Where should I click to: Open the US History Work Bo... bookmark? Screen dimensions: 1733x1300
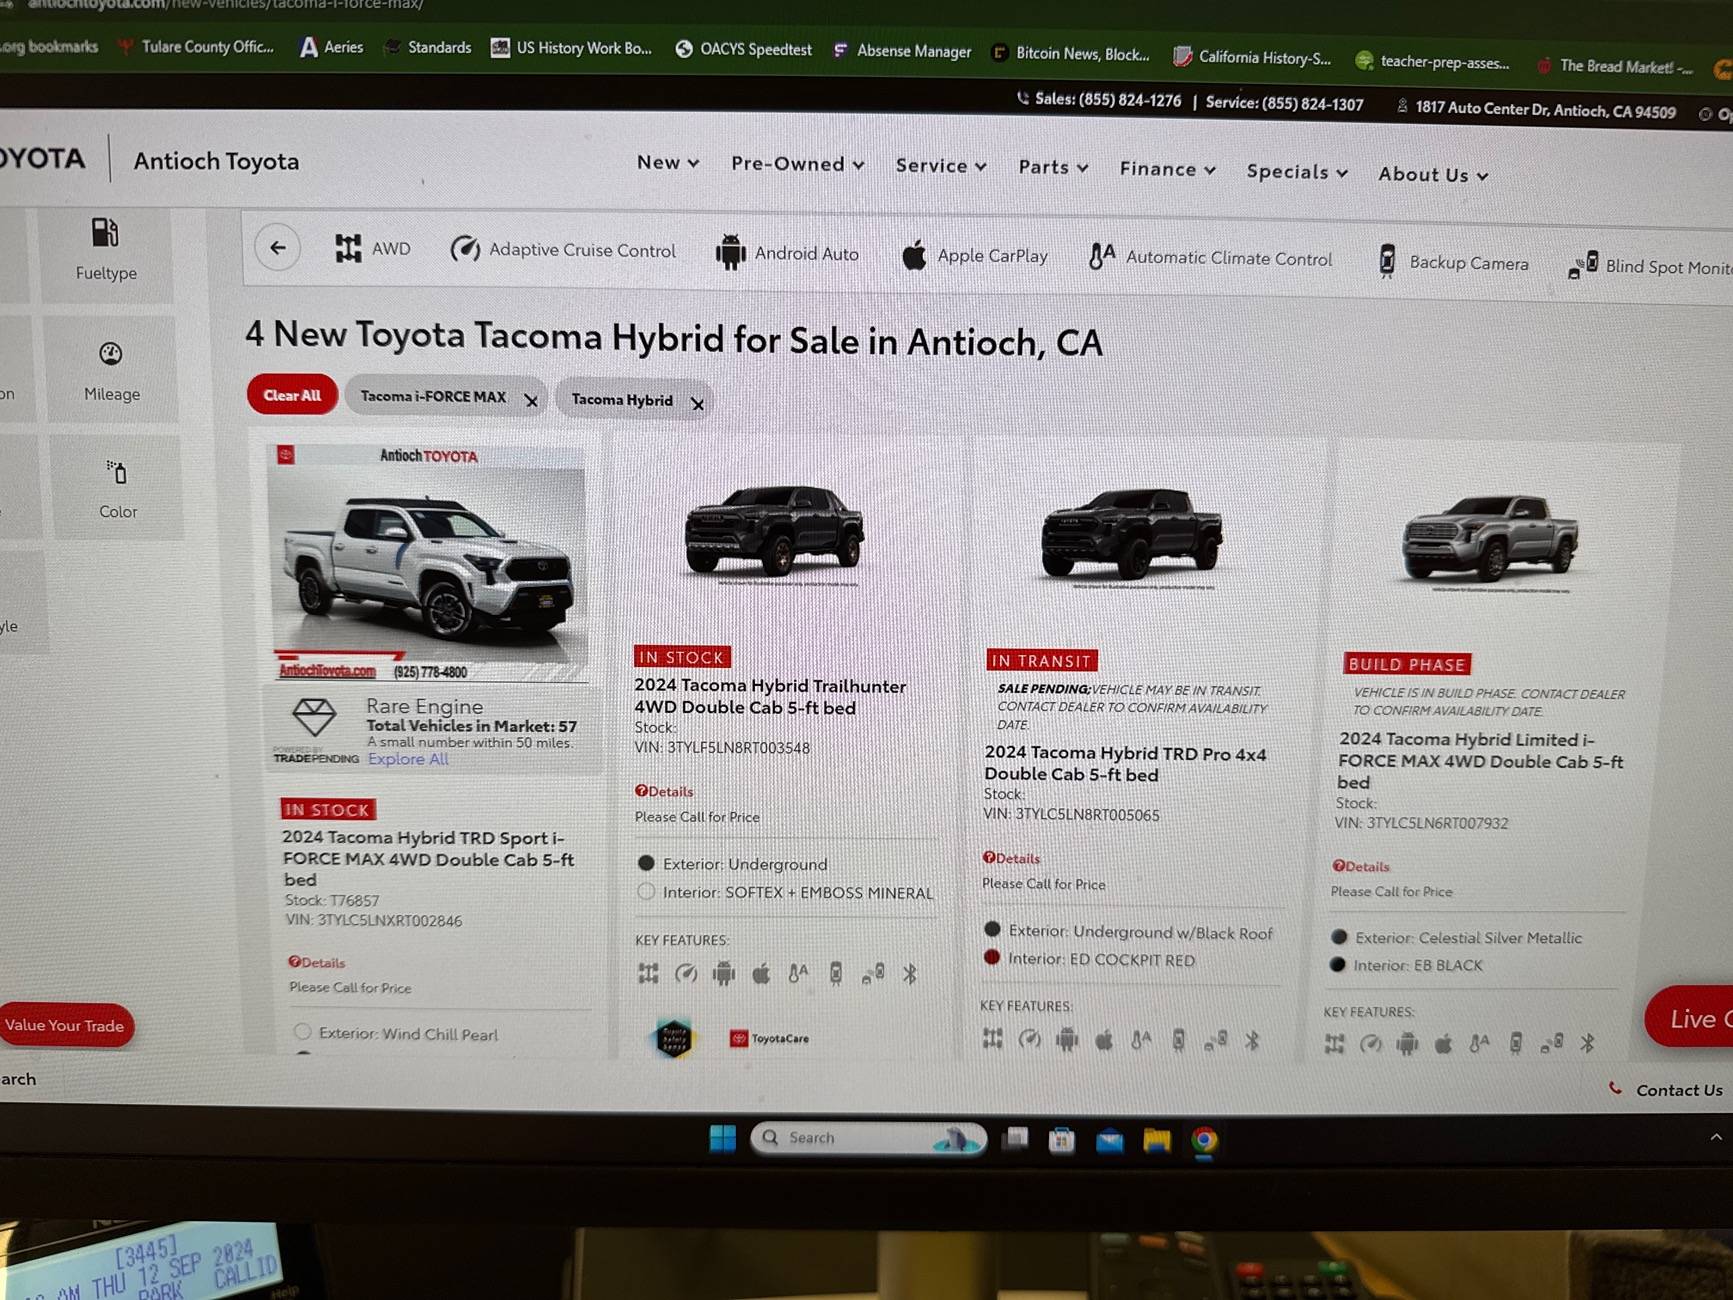coord(571,48)
